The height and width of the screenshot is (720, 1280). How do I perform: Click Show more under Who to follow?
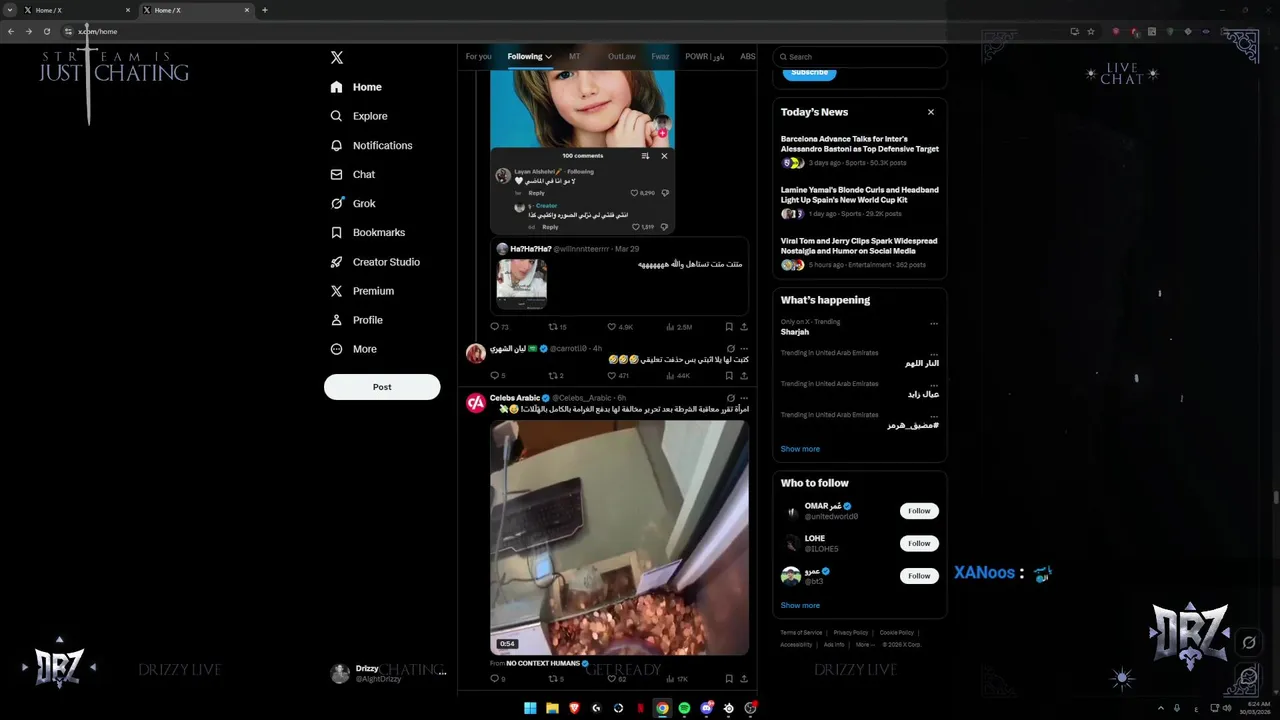pos(800,605)
